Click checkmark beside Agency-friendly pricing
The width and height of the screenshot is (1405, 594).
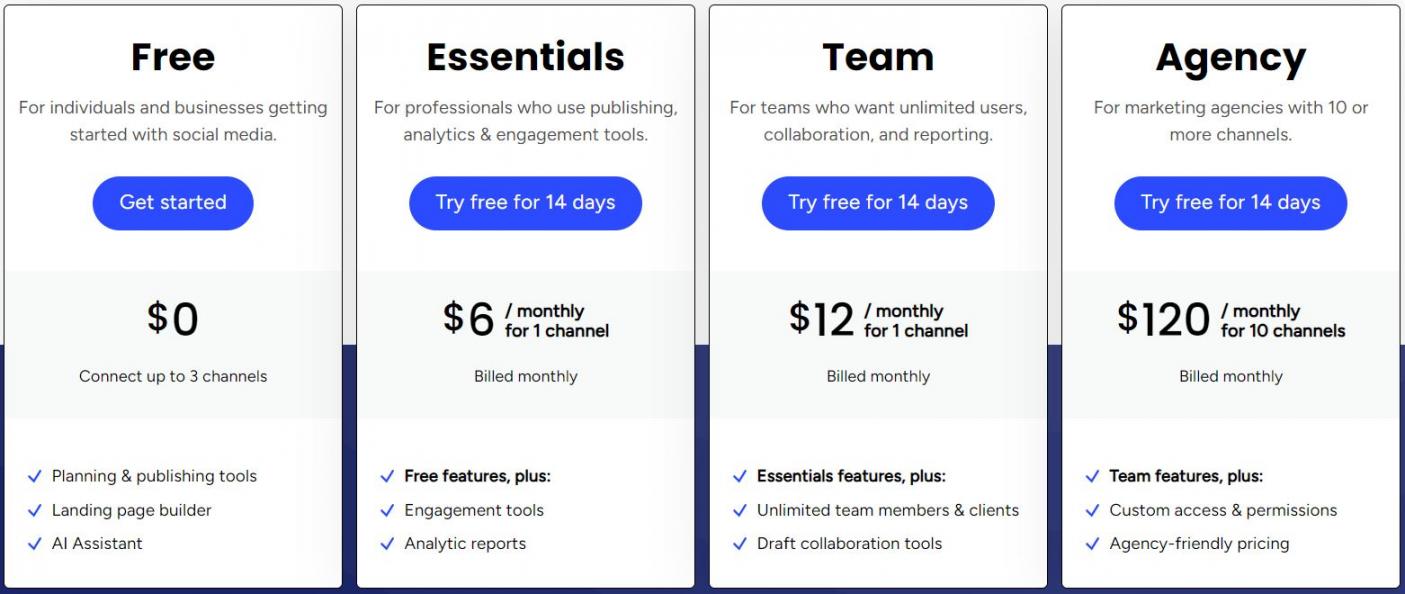[1093, 544]
